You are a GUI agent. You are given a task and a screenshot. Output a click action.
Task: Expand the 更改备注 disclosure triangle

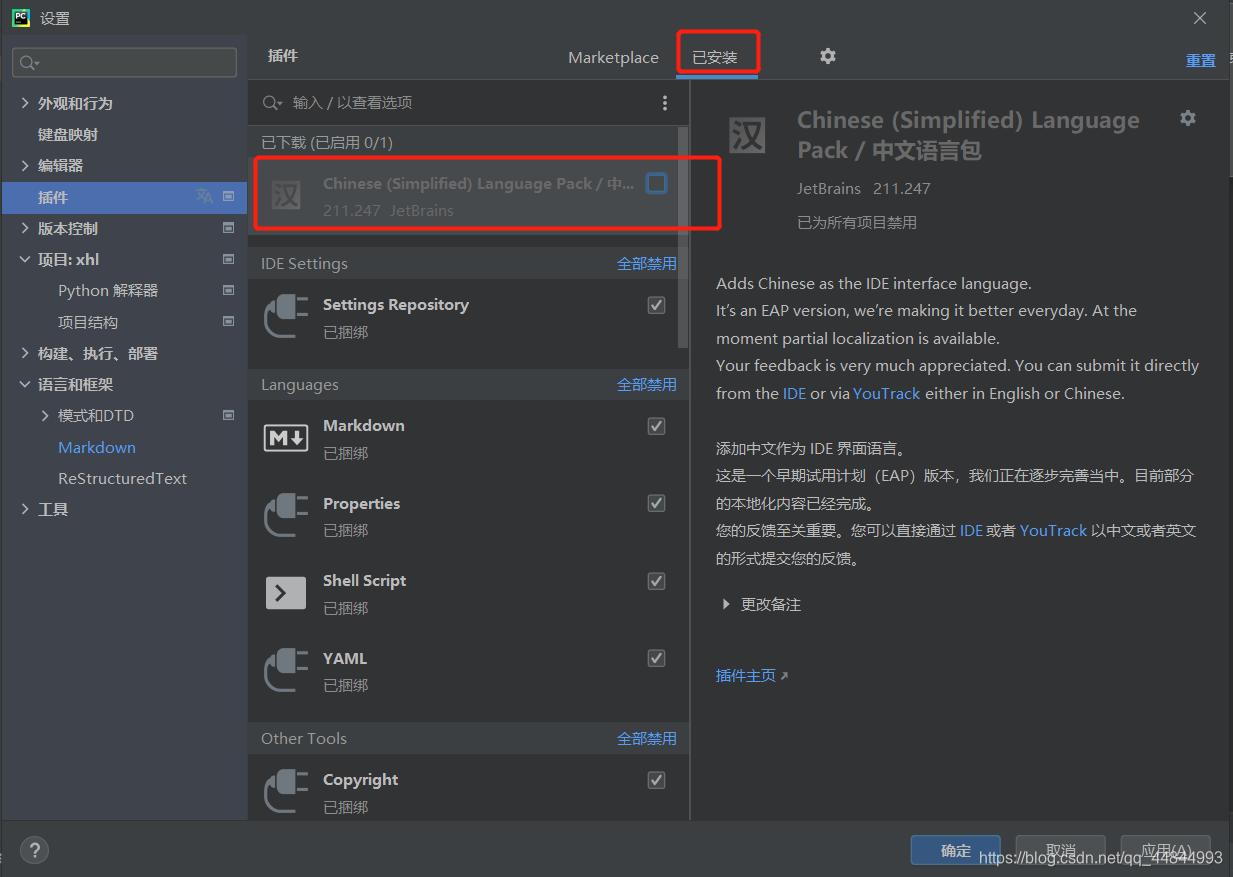click(726, 604)
